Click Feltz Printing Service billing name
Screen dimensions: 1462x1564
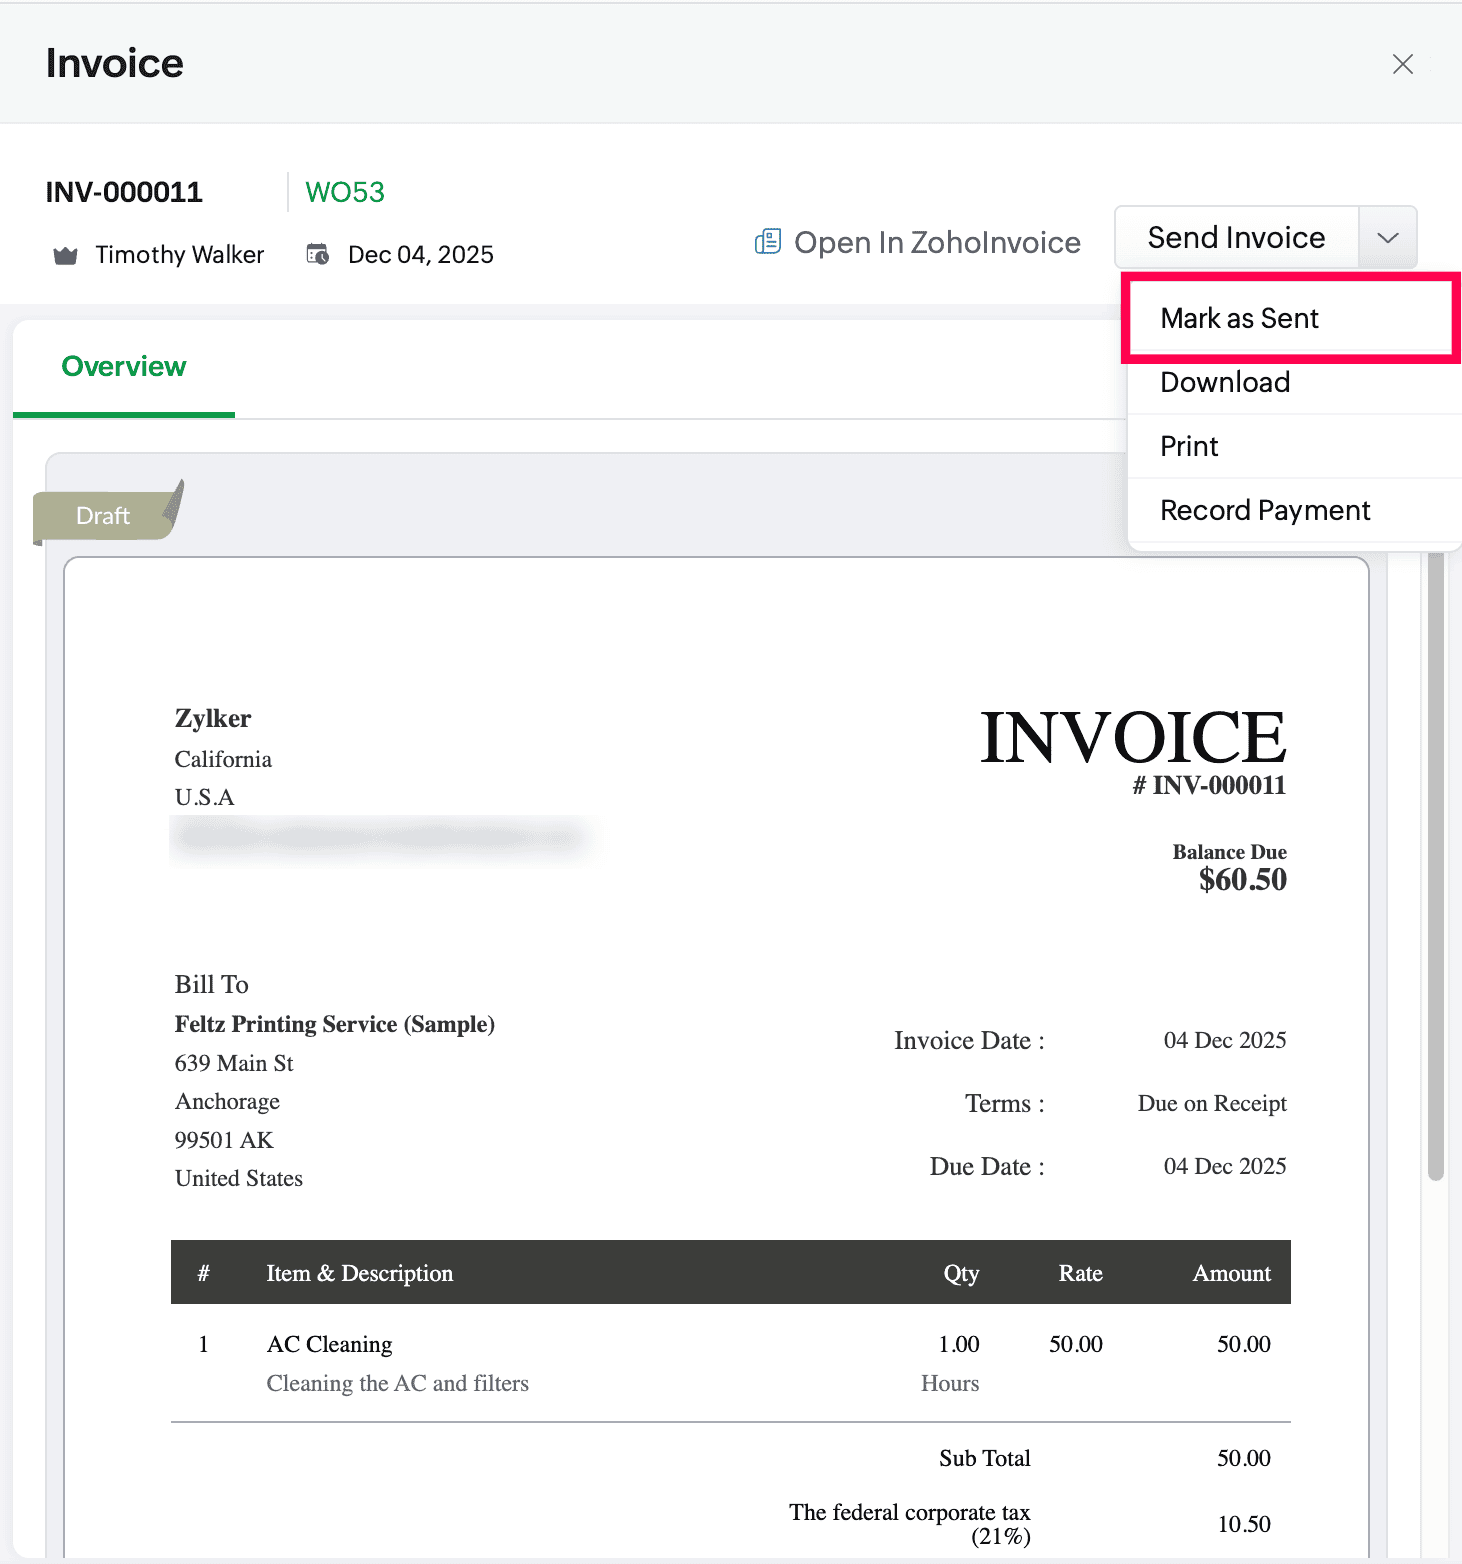click(334, 1024)
